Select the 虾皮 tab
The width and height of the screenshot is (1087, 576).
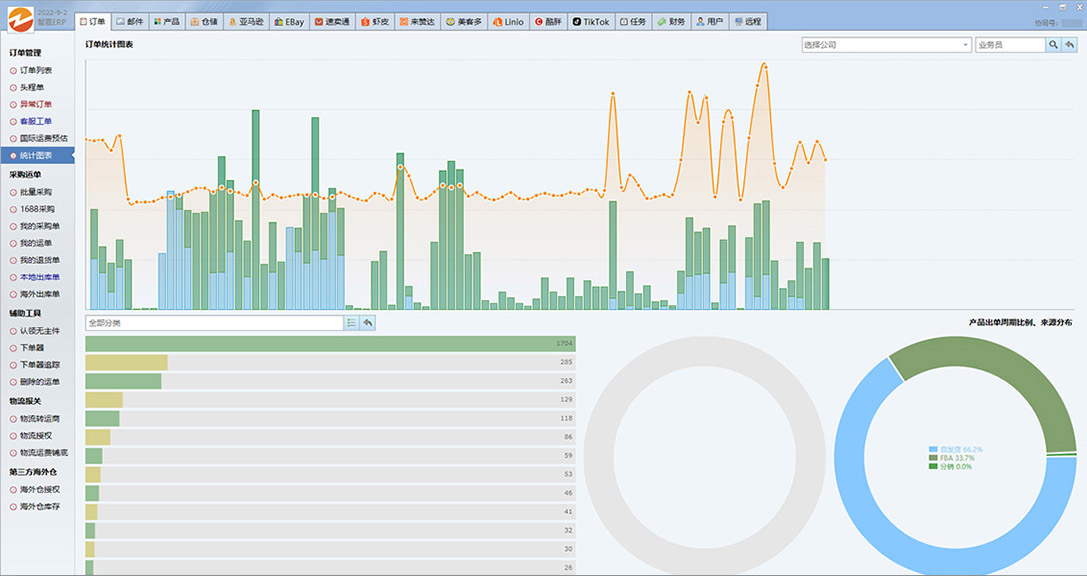(x=375, y=22)
